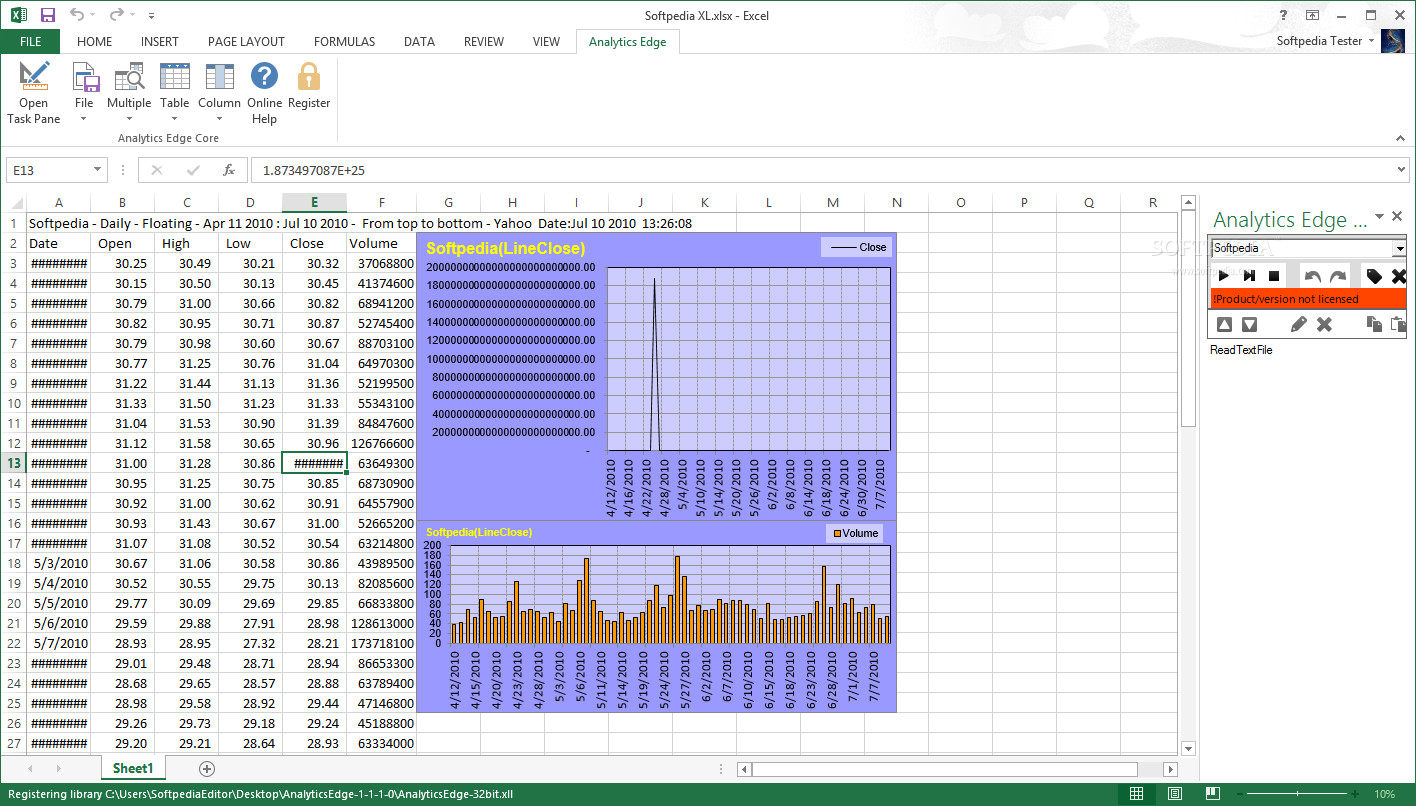This screenshot has width=1416, height=806.
Task: Switch to the PAGE LAYOUT tab
Action: 246,42
